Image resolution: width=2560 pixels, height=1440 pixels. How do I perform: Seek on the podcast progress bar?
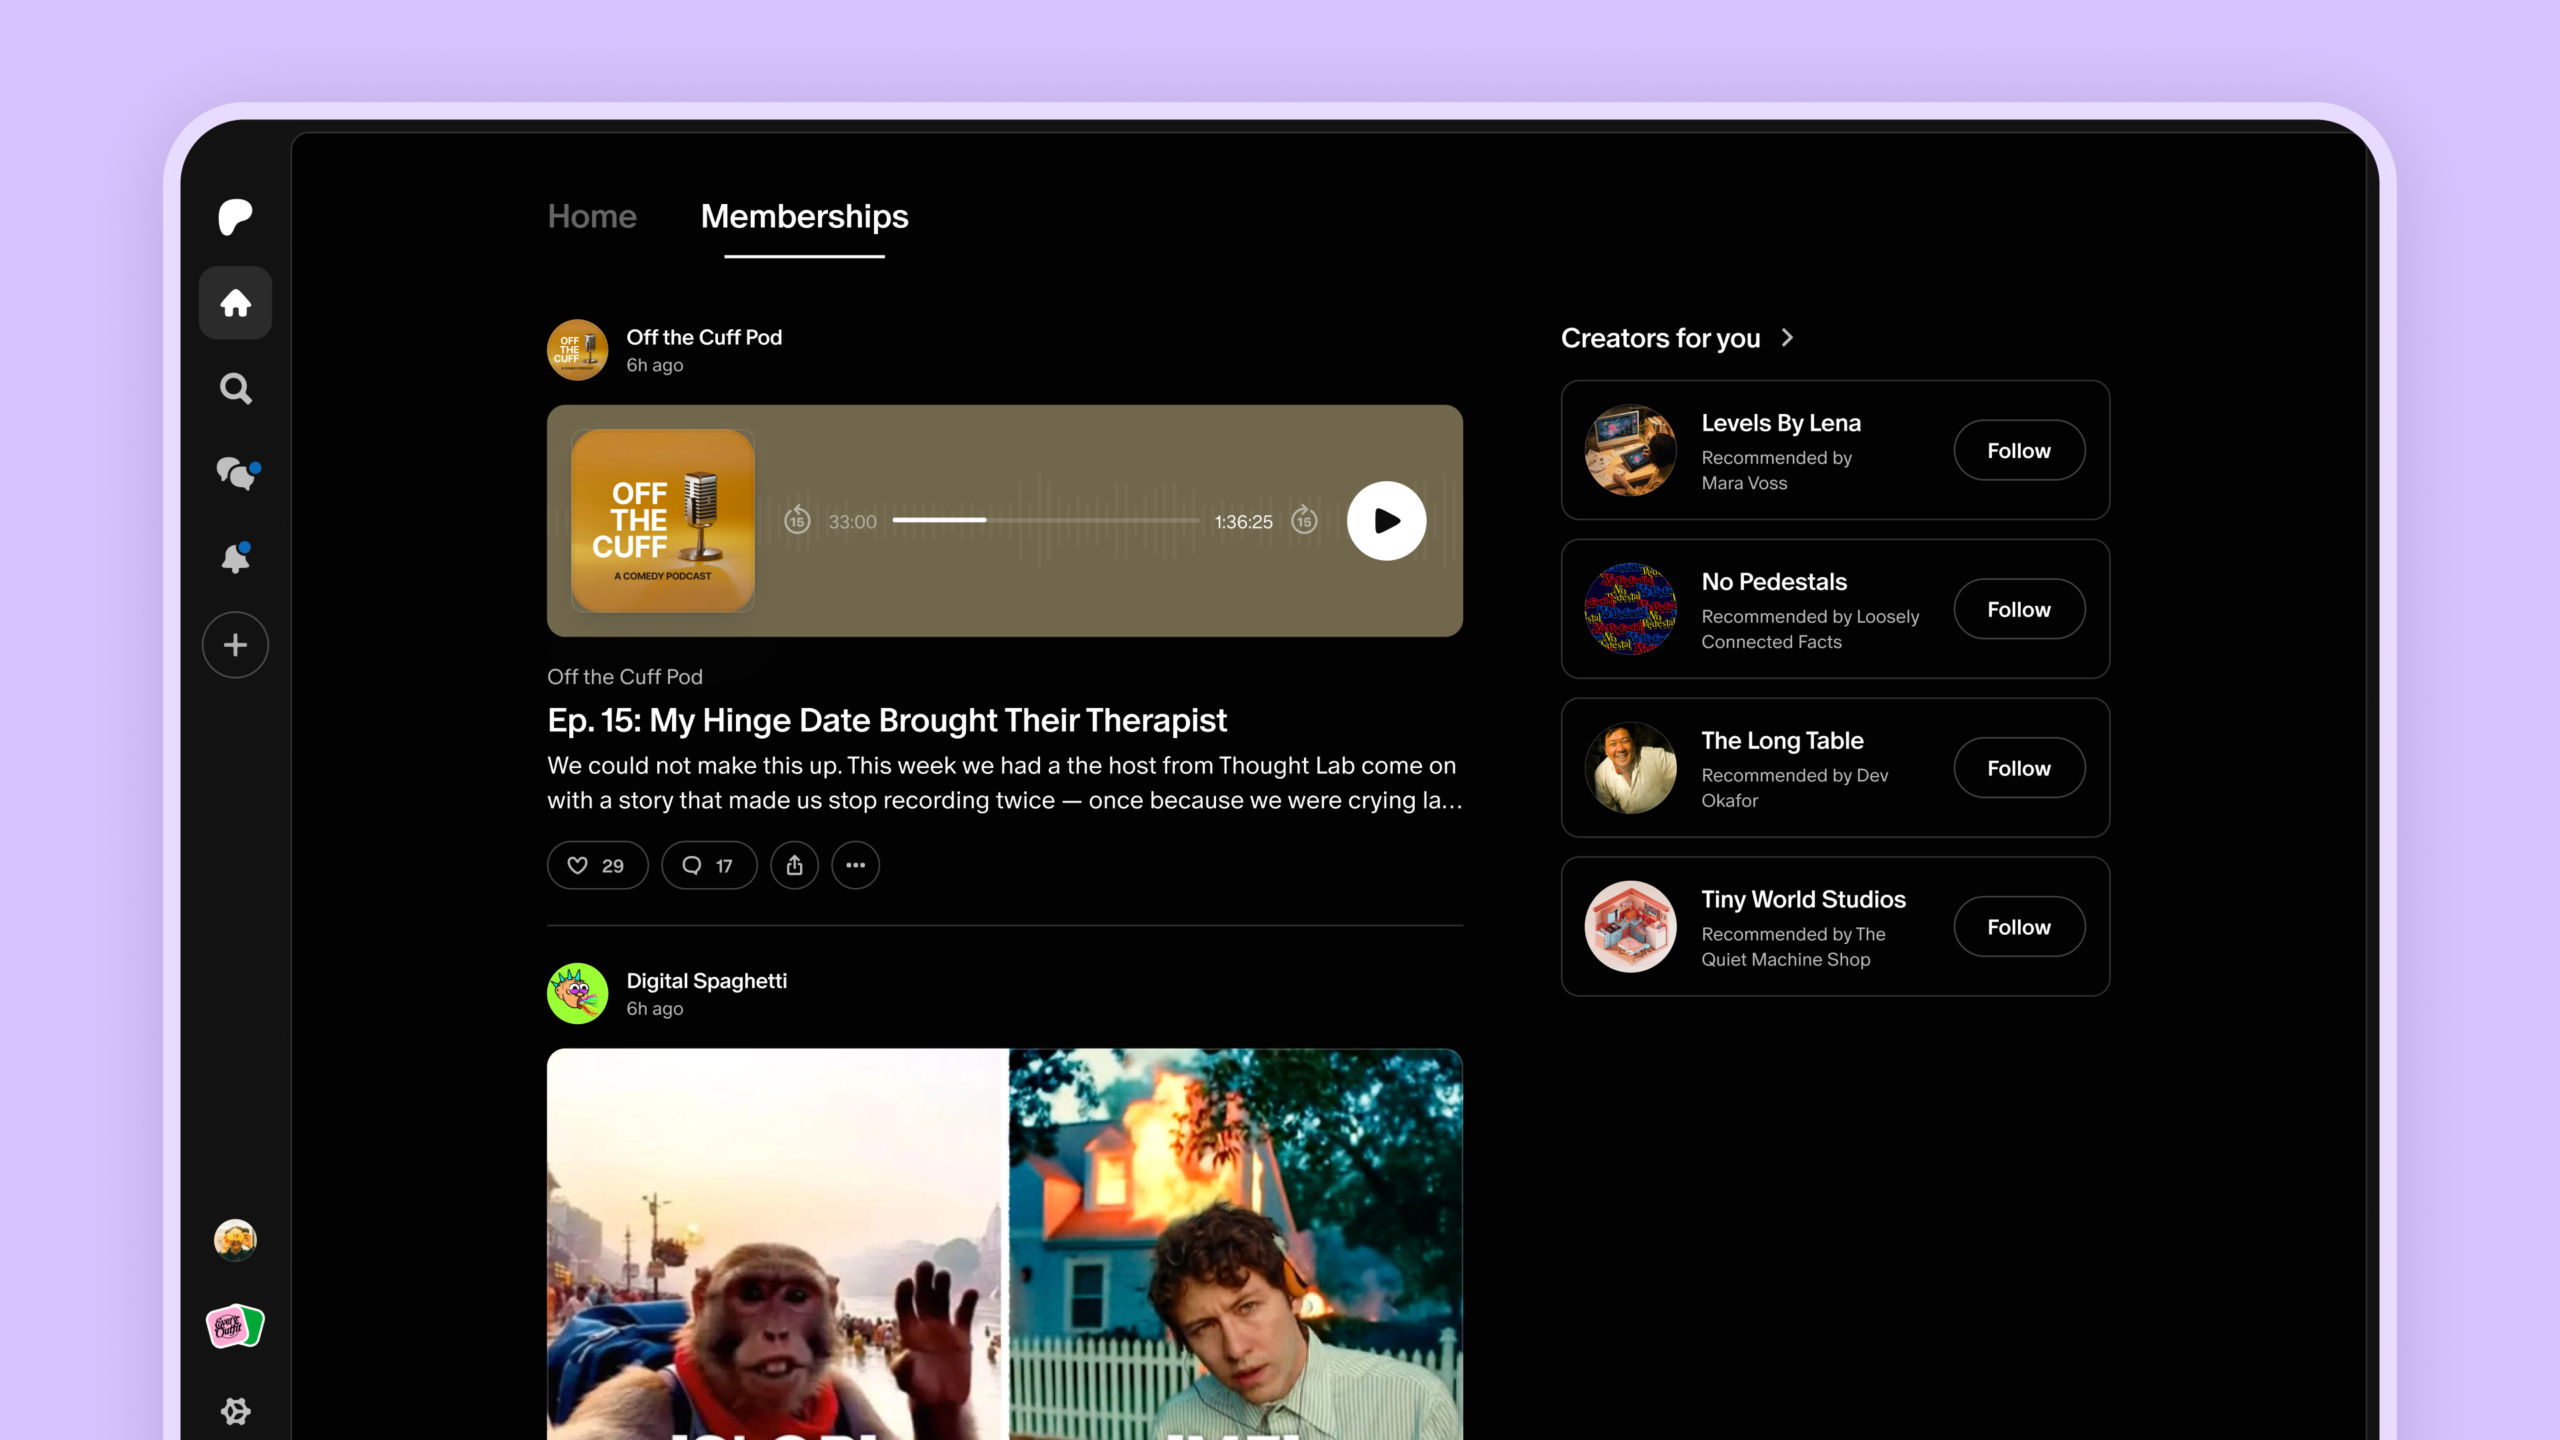point(1045,520)
